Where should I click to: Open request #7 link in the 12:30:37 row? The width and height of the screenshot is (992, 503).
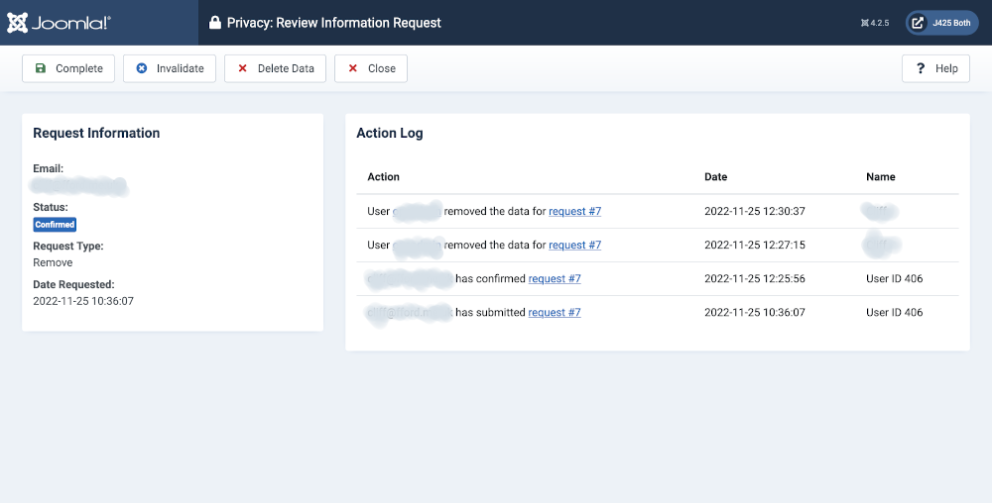tap(574, 211)
